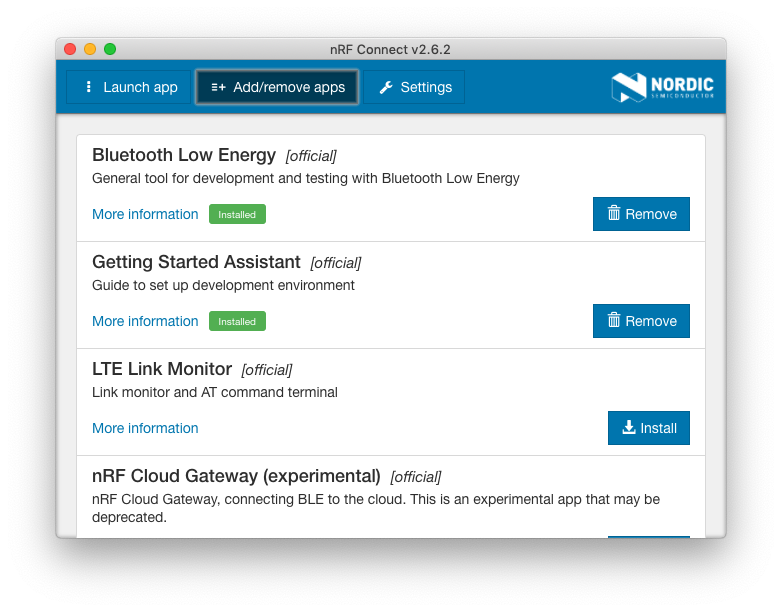Click [official] tag beside LTE Link Monitor

click(x=267, y=370)
